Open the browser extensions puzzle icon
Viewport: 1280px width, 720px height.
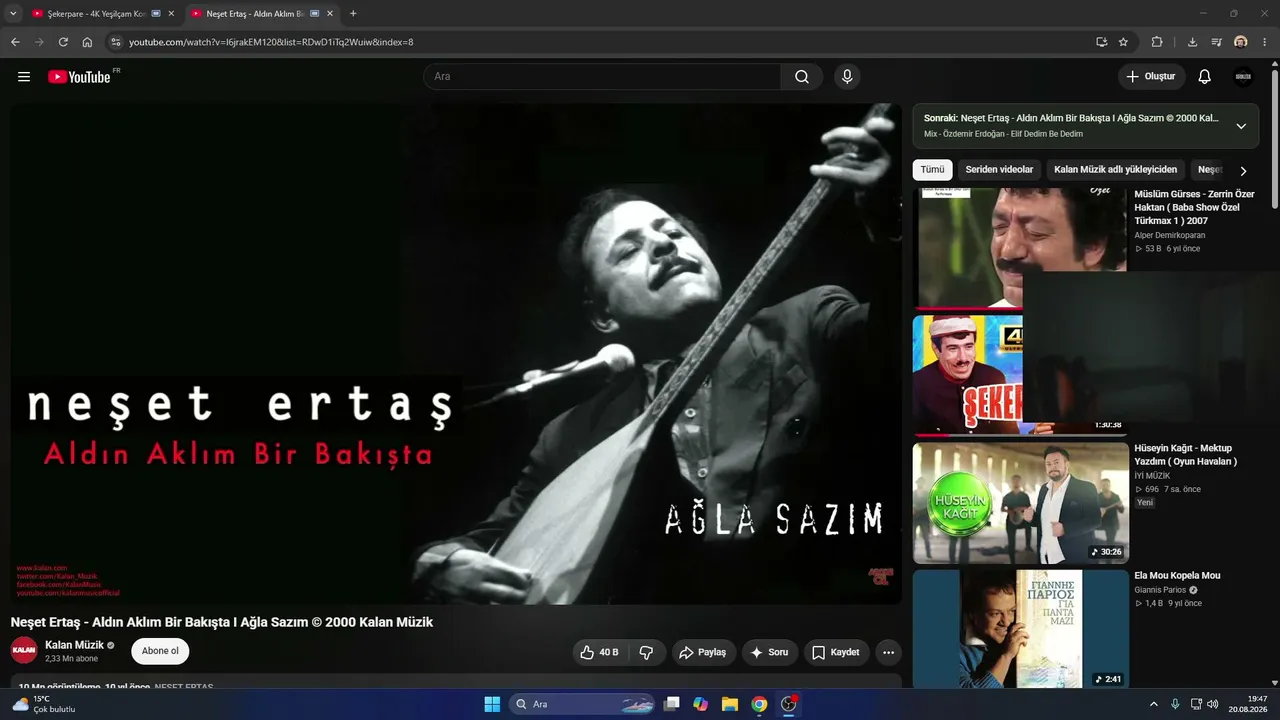[x=1157, y=42]
